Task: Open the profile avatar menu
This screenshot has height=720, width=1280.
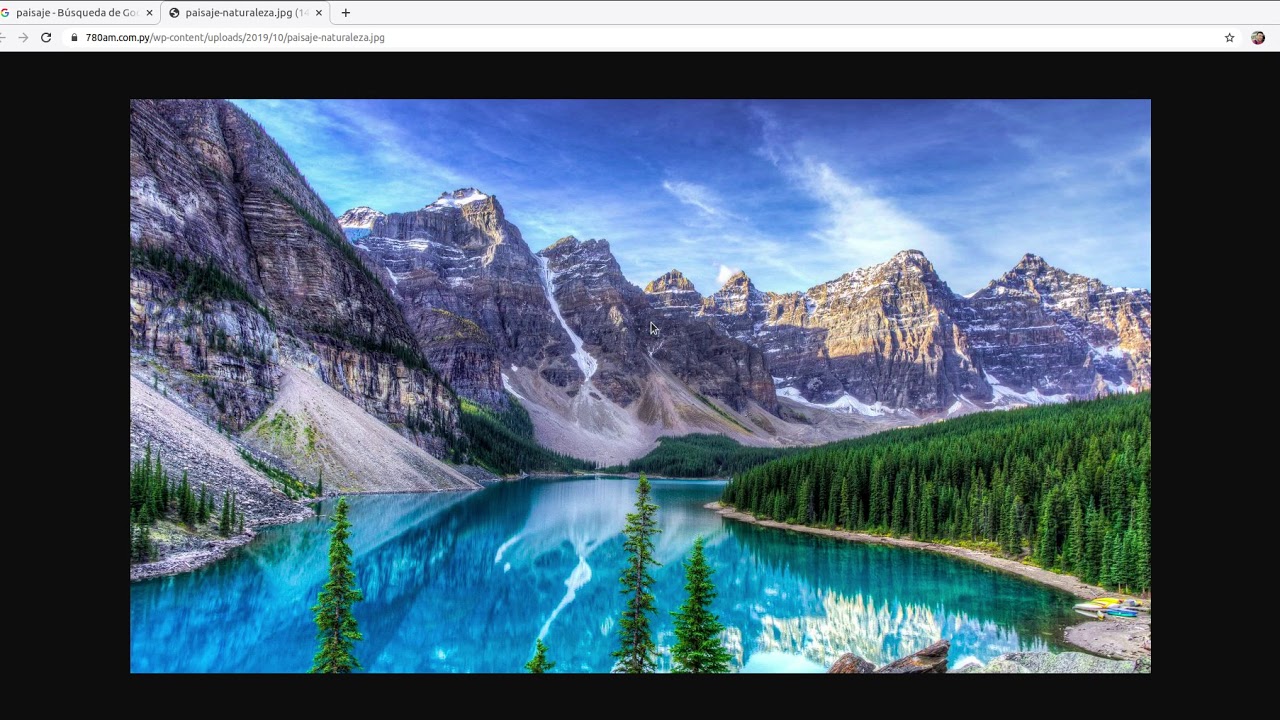Action: (x=1258, y=37)
